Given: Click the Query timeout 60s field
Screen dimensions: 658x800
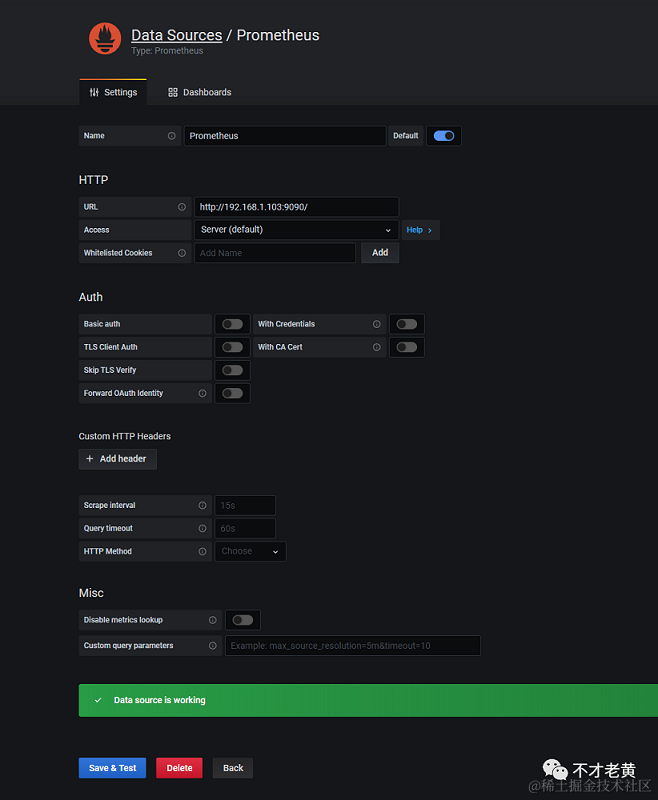Looking at the screenshot, I should [245, 529].
